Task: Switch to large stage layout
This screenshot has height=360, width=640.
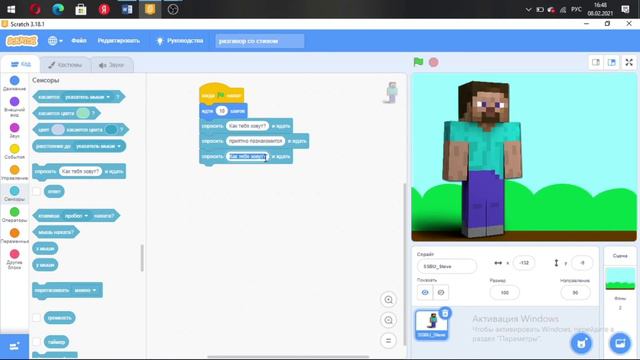Action: pos(611,62)
